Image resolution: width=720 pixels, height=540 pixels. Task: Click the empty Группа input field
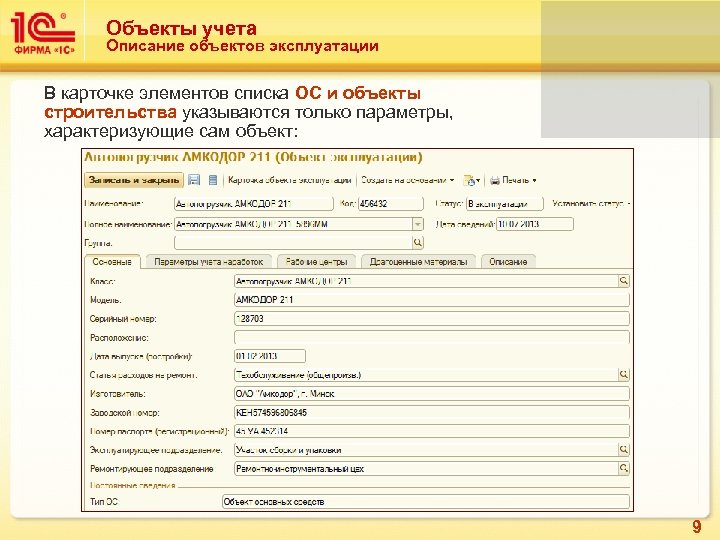(293, 242)
